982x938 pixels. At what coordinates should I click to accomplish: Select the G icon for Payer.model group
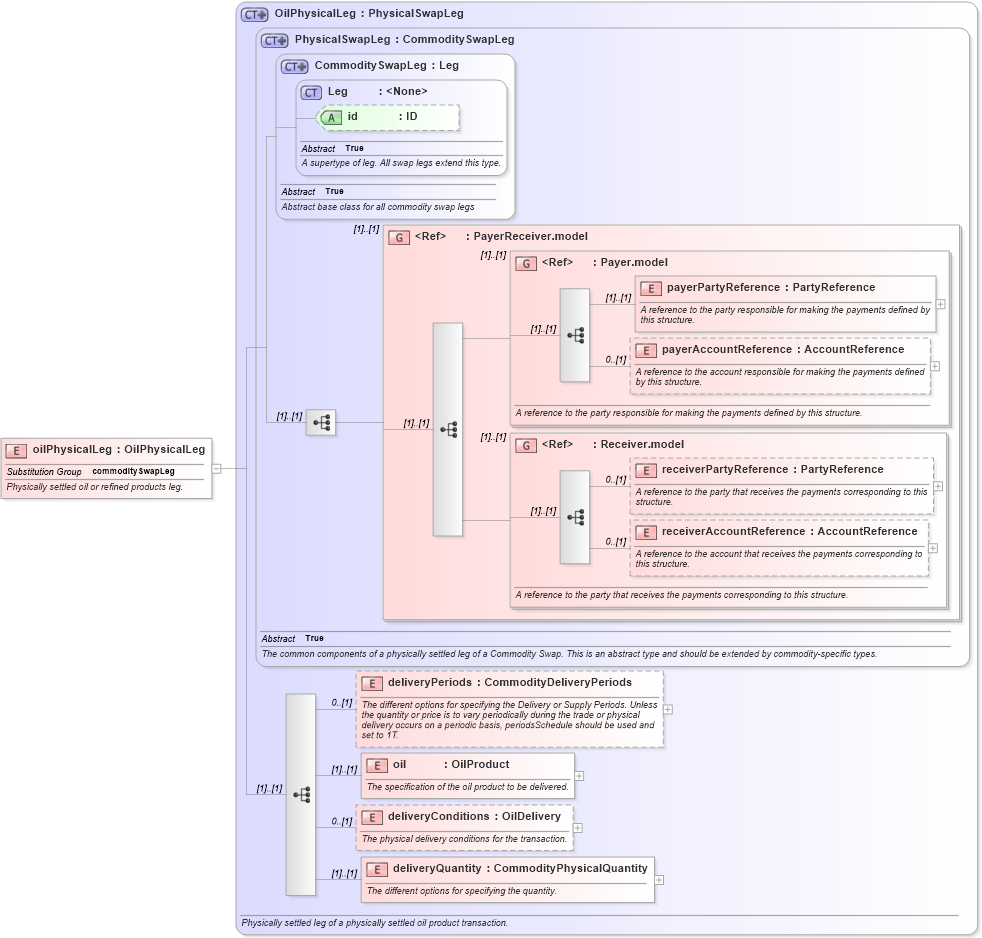click(x=524, y=264)
